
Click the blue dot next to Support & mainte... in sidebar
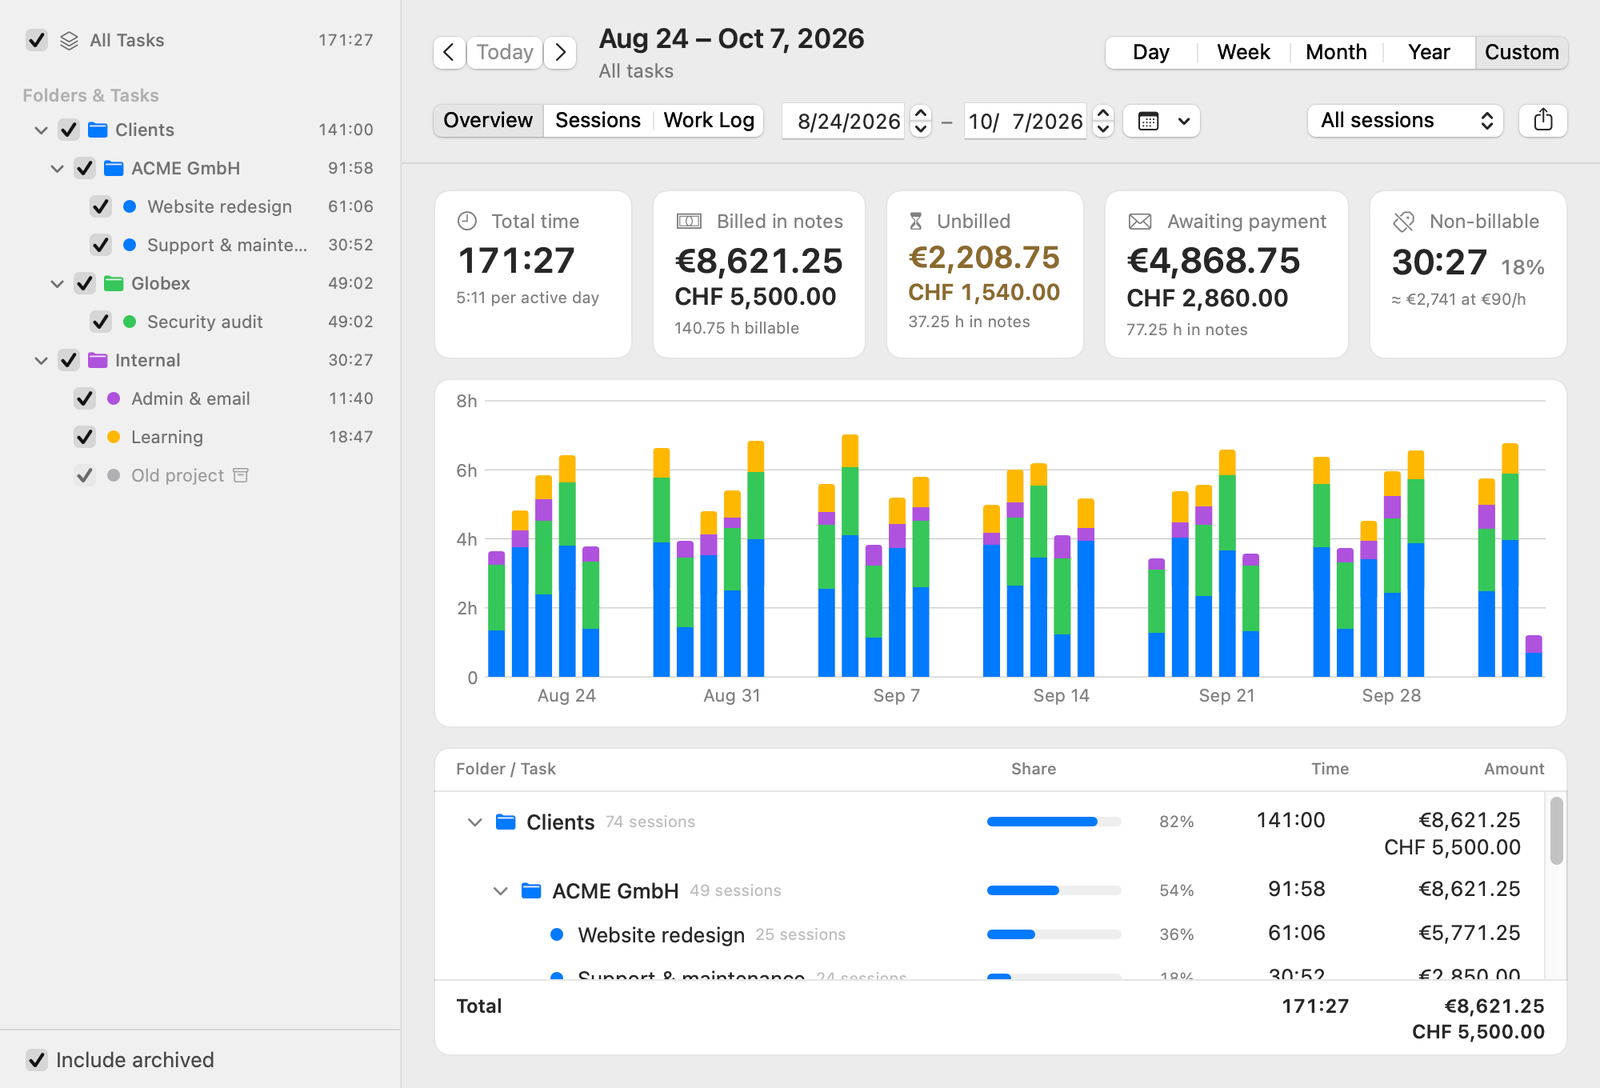point(129,245)
